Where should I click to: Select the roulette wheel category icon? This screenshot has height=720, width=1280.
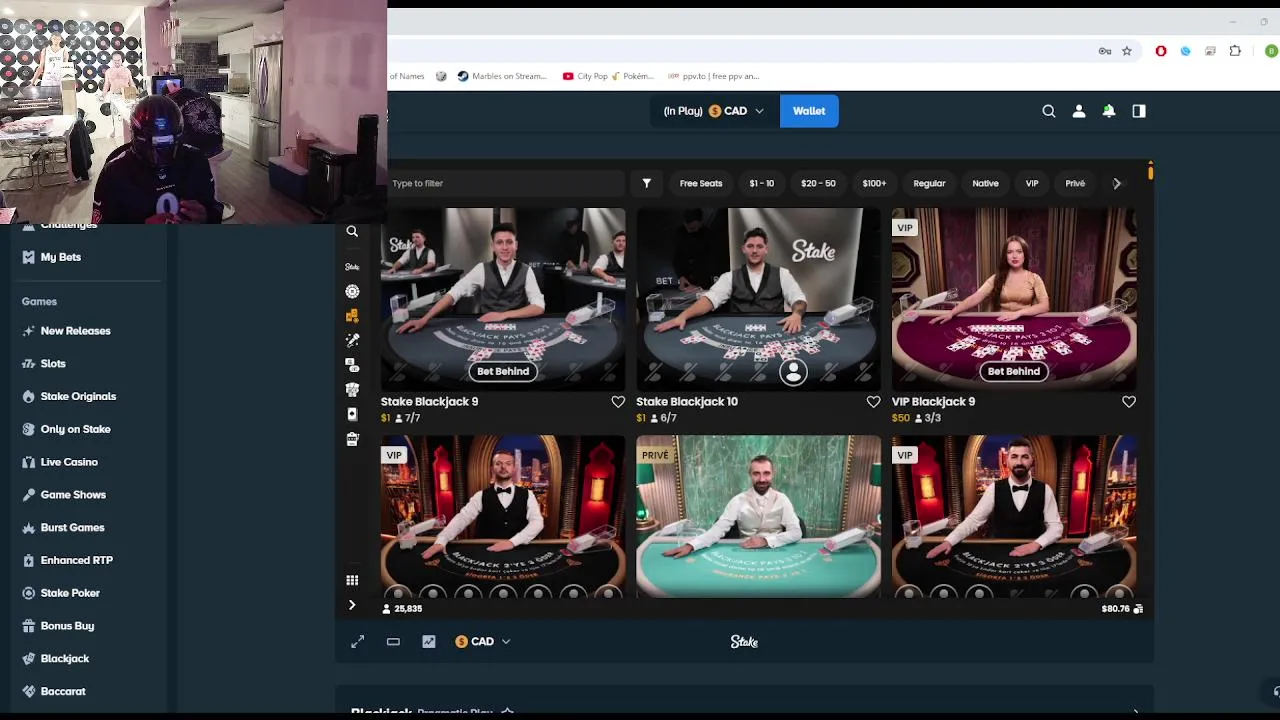point(352,291)
